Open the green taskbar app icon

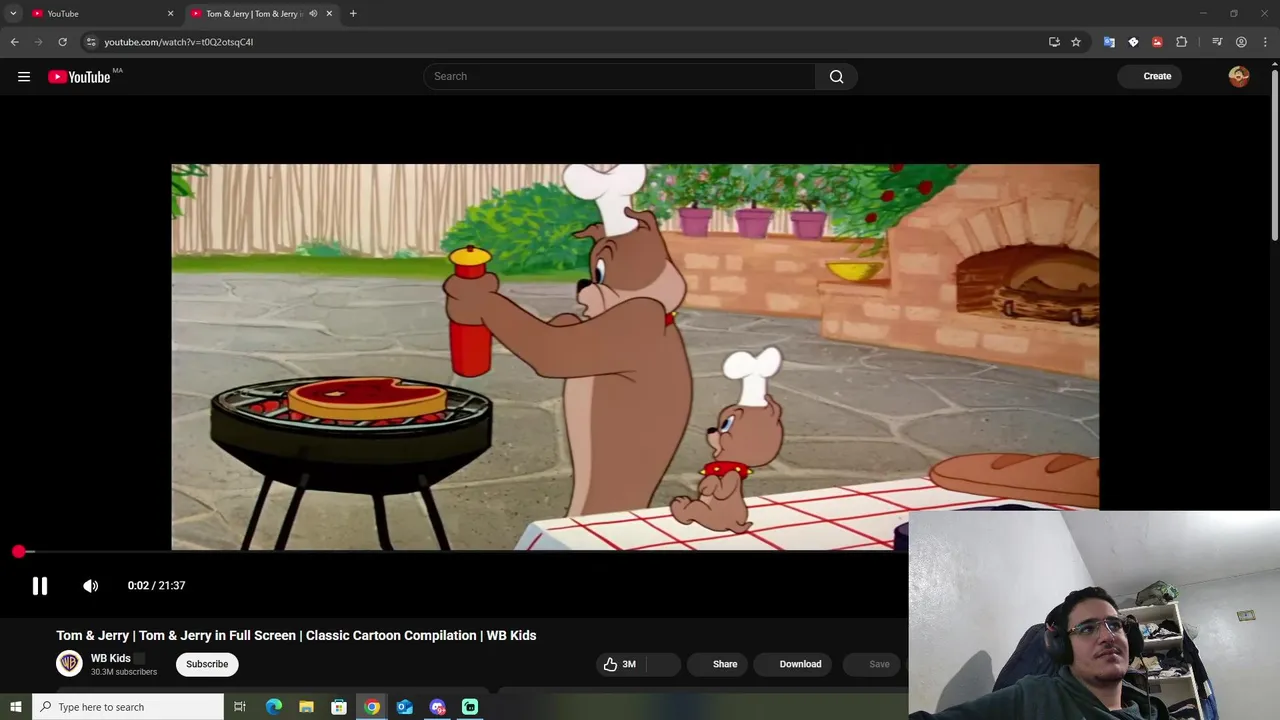pyautogui.click(x=470, y=707)
